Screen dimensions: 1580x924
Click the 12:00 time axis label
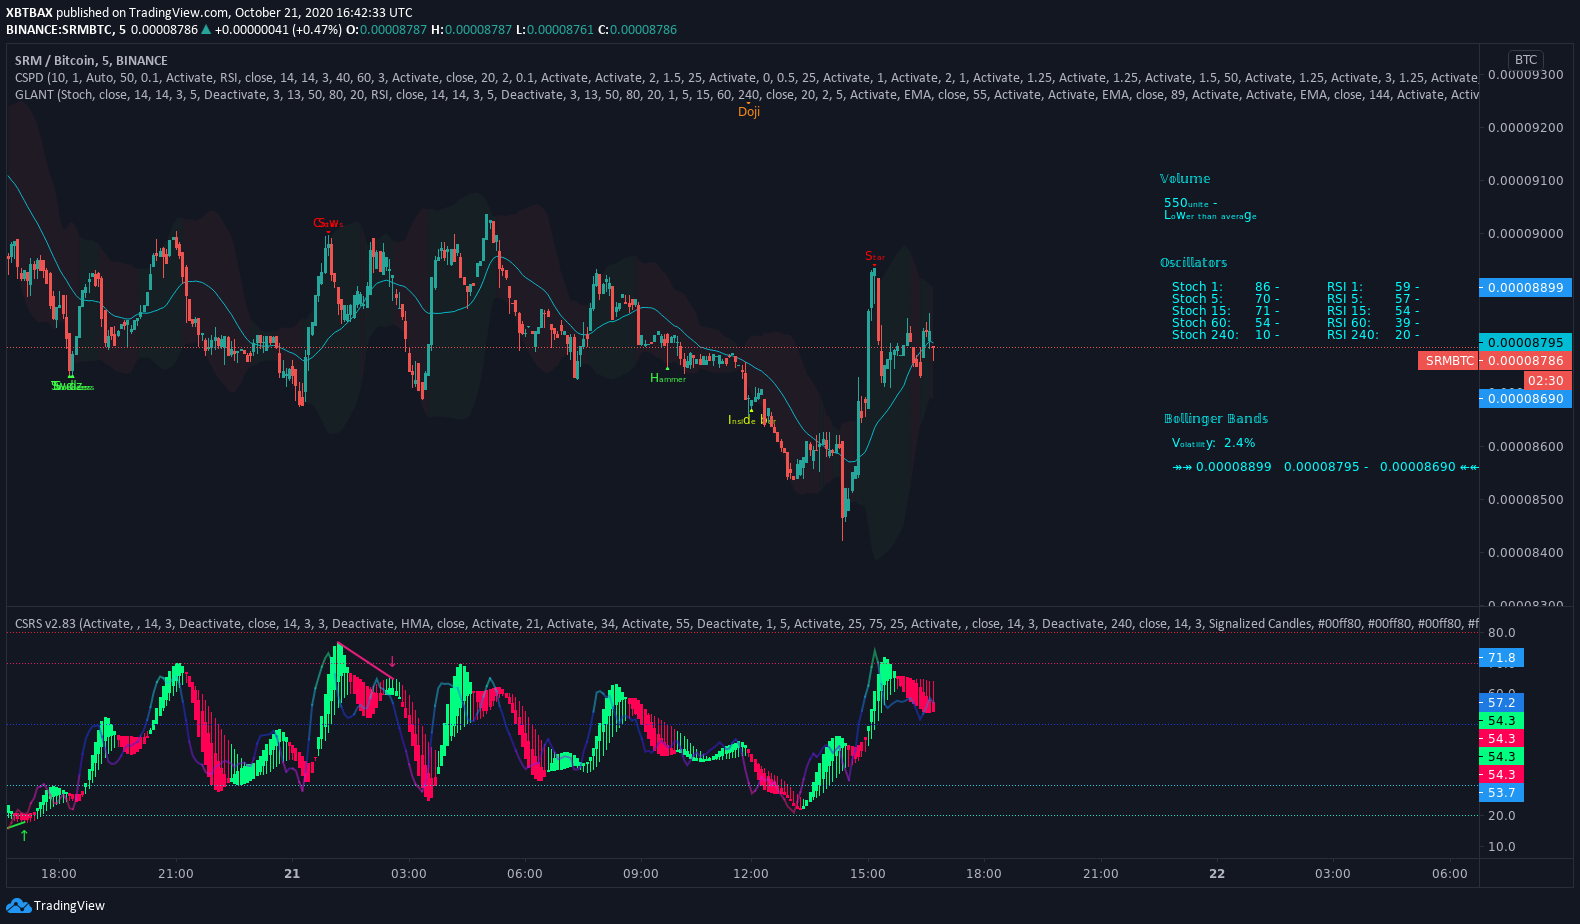[x=751, y=874]
